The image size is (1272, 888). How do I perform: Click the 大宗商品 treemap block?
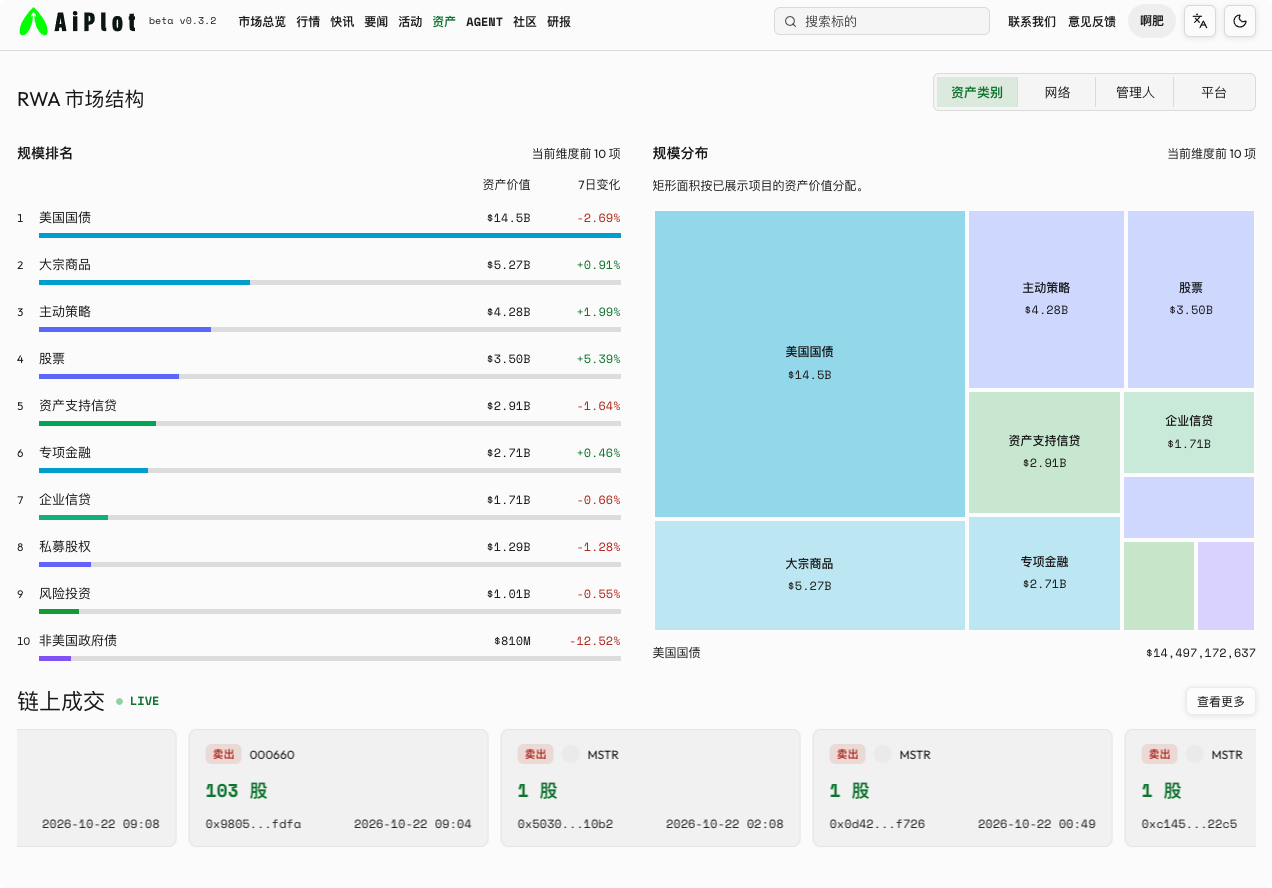coord(810,575)
